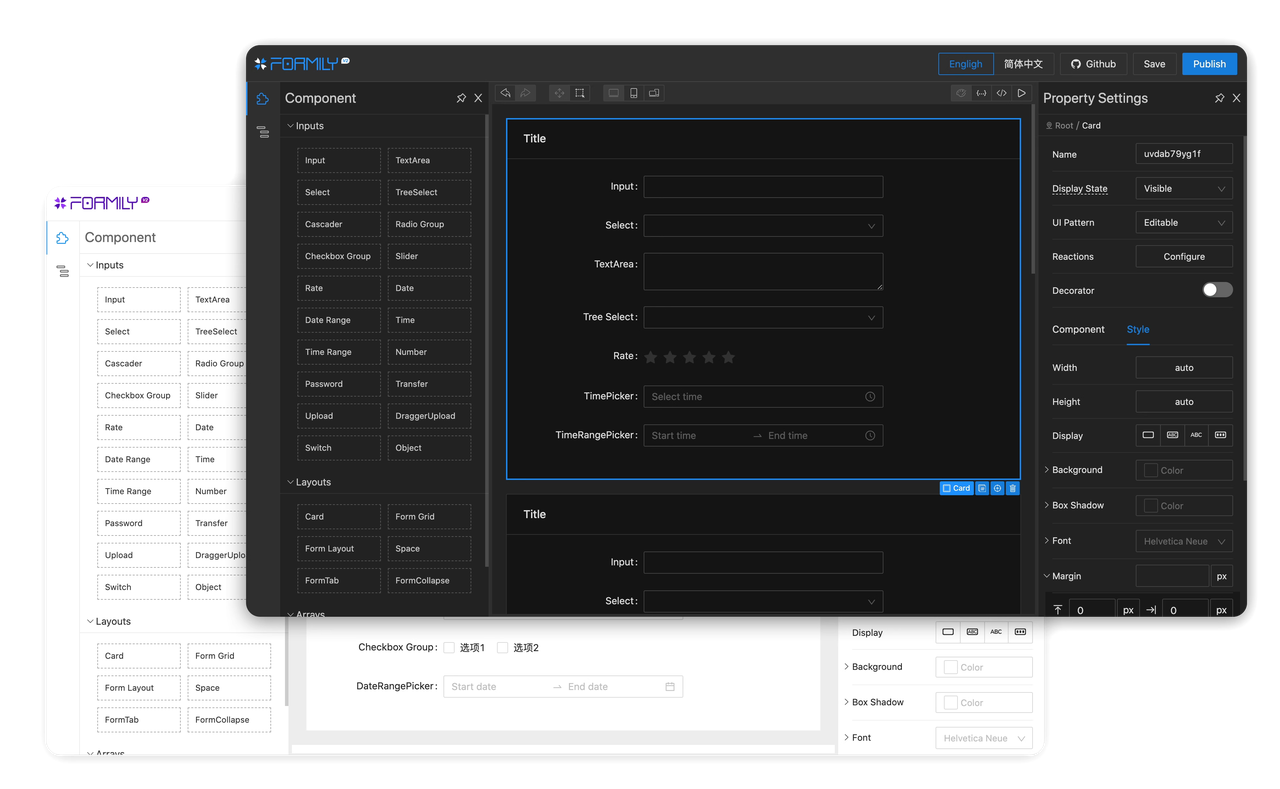Expand the Box Shadow settings in dark panel
1280x789 pixels.
tap(1047, 505)
